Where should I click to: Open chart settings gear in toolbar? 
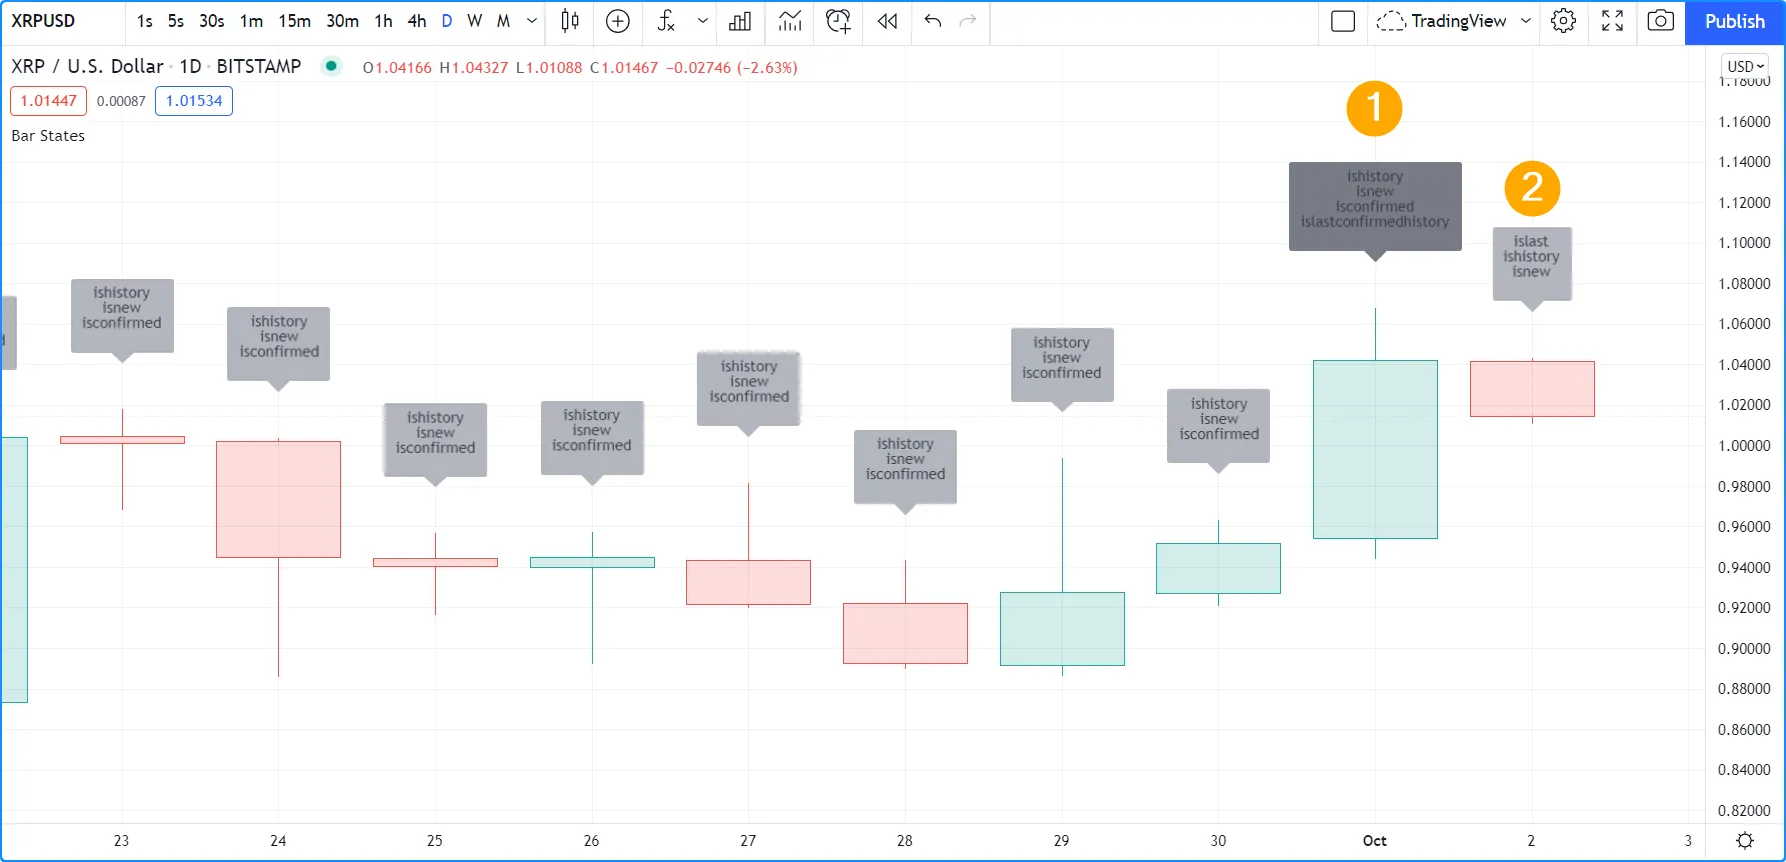pos(1563,21)
